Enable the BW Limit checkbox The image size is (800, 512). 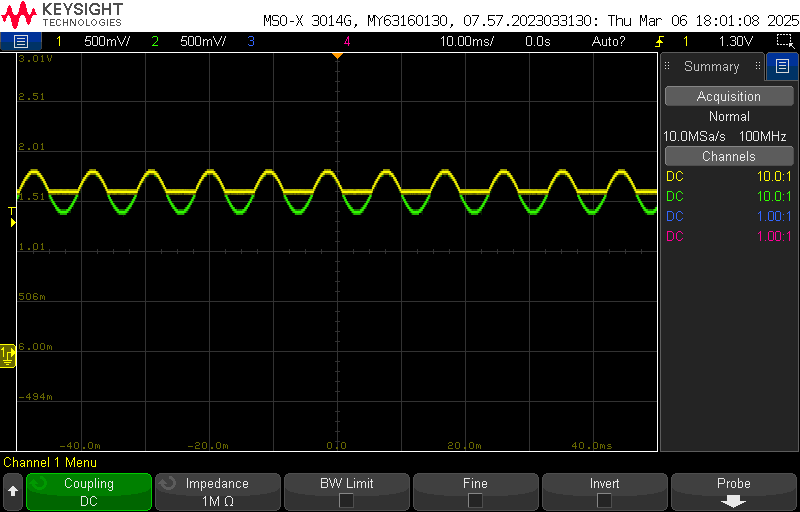(346, 500)
